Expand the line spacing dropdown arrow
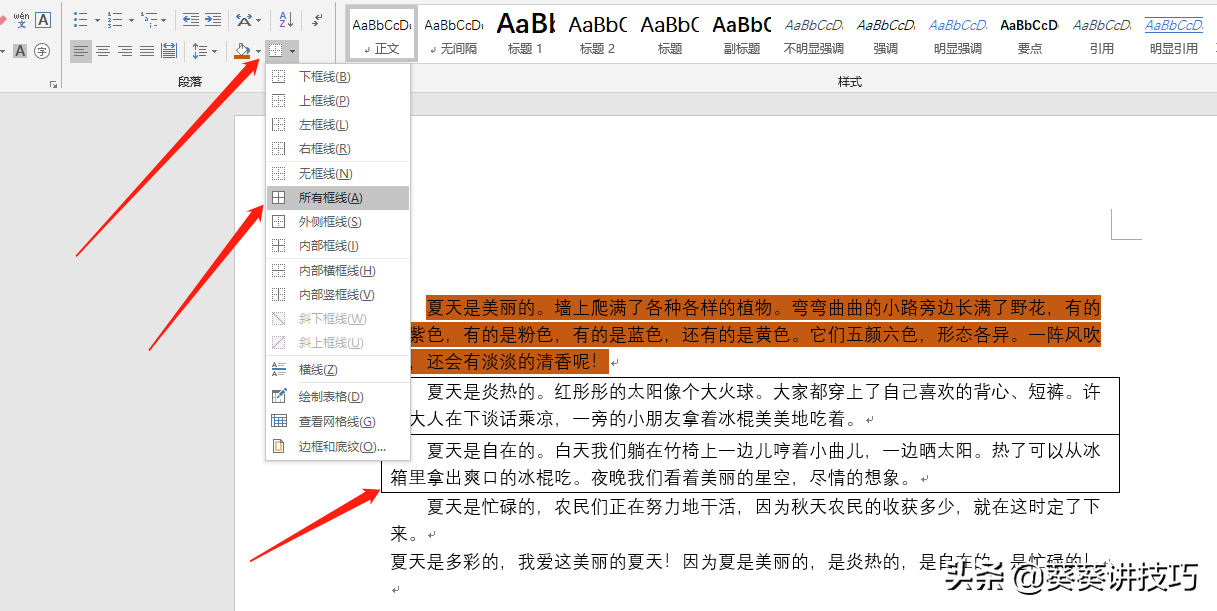 [x=215, y=51]
